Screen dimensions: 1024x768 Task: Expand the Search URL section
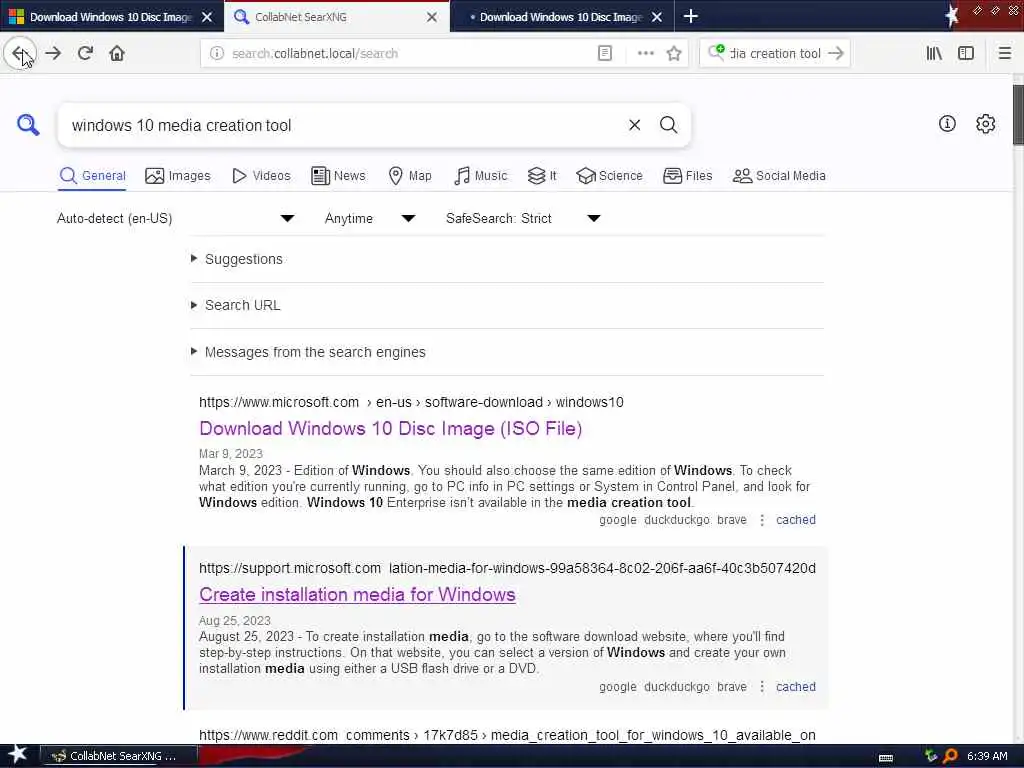coord(242,305)
